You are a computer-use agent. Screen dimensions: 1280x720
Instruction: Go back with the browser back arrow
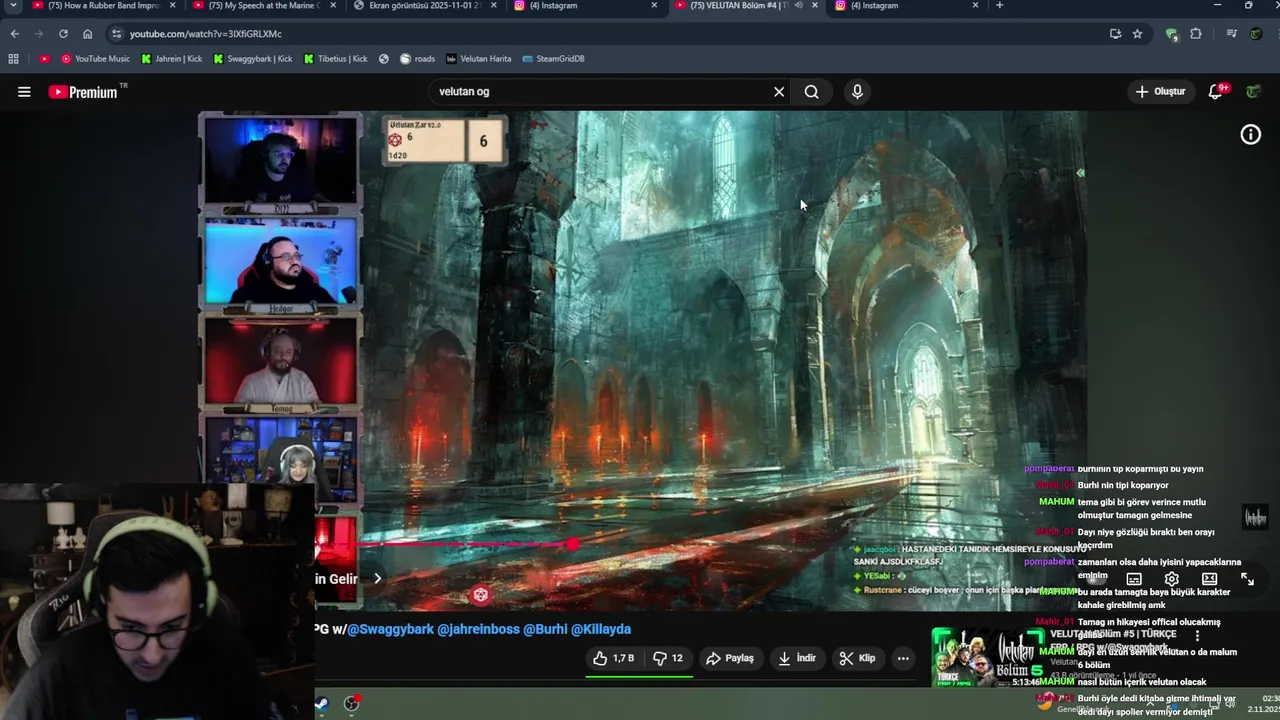(15, 34)
